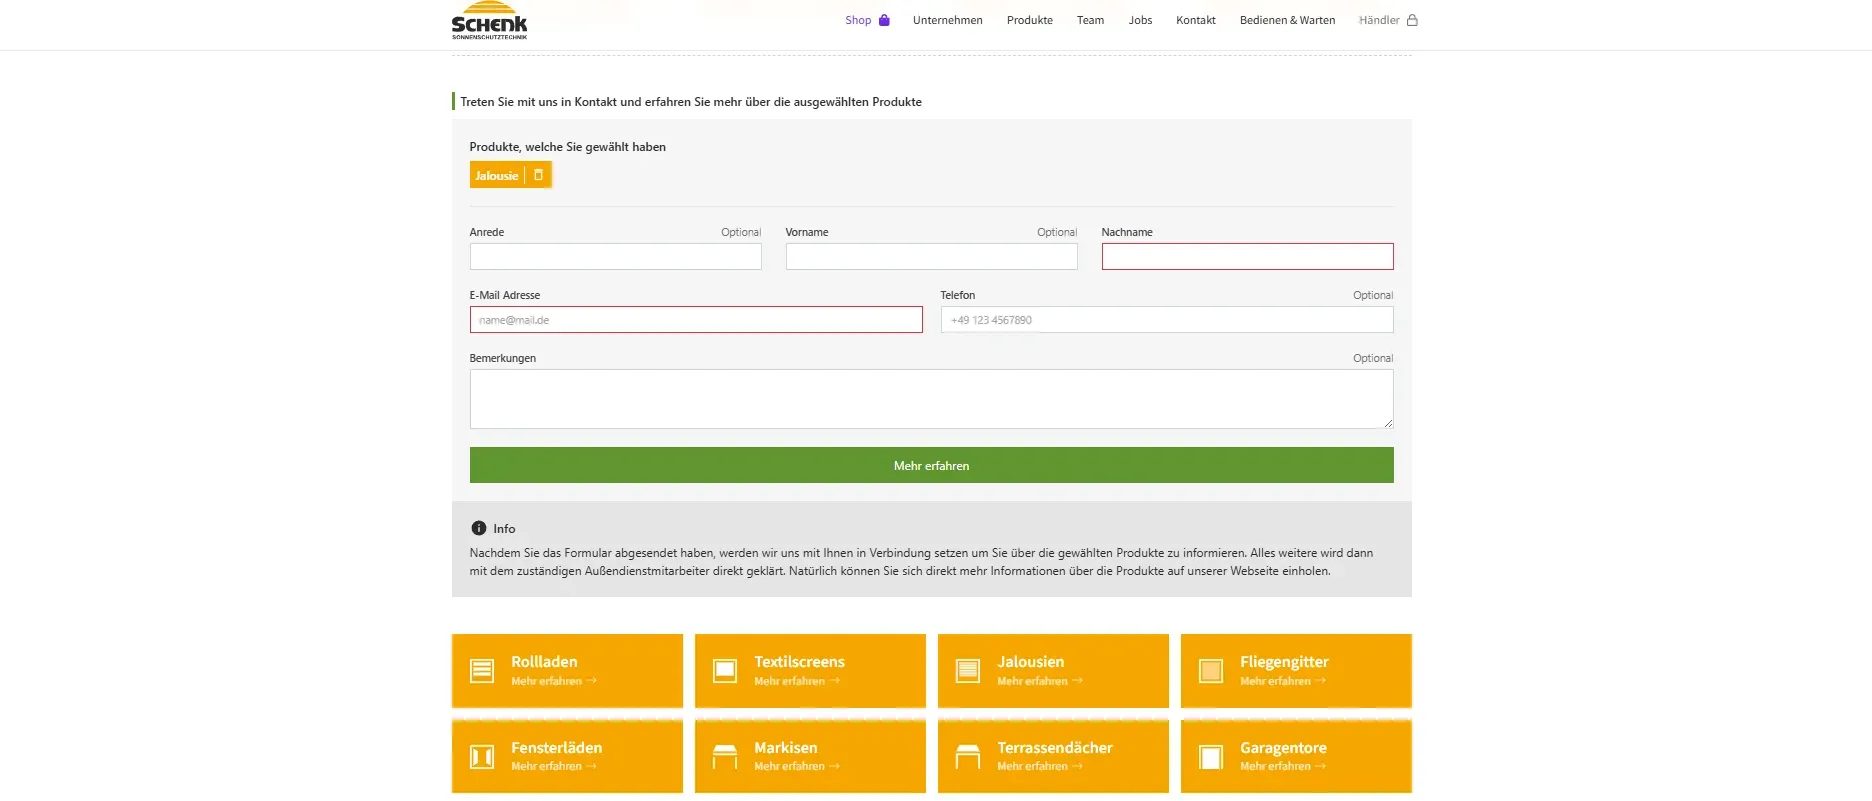Open Rollladen Mehr erfahren link

pyautogui.click(x=554, y=681)
